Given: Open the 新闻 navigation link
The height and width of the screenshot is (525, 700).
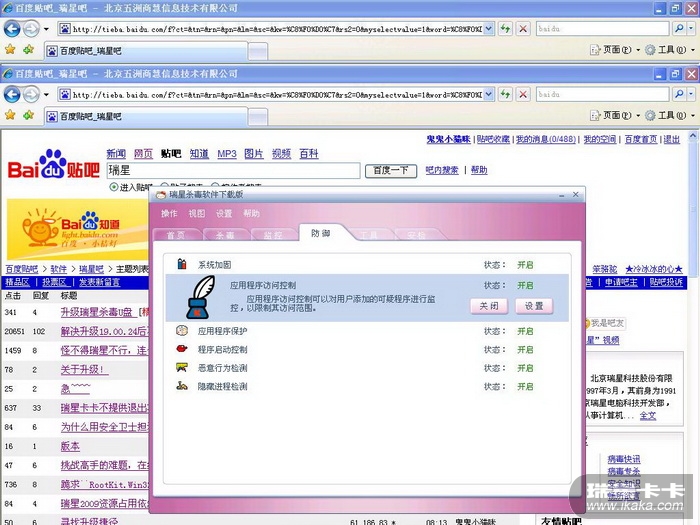Looking at the screenshot, I should click(x=116, y=154).
